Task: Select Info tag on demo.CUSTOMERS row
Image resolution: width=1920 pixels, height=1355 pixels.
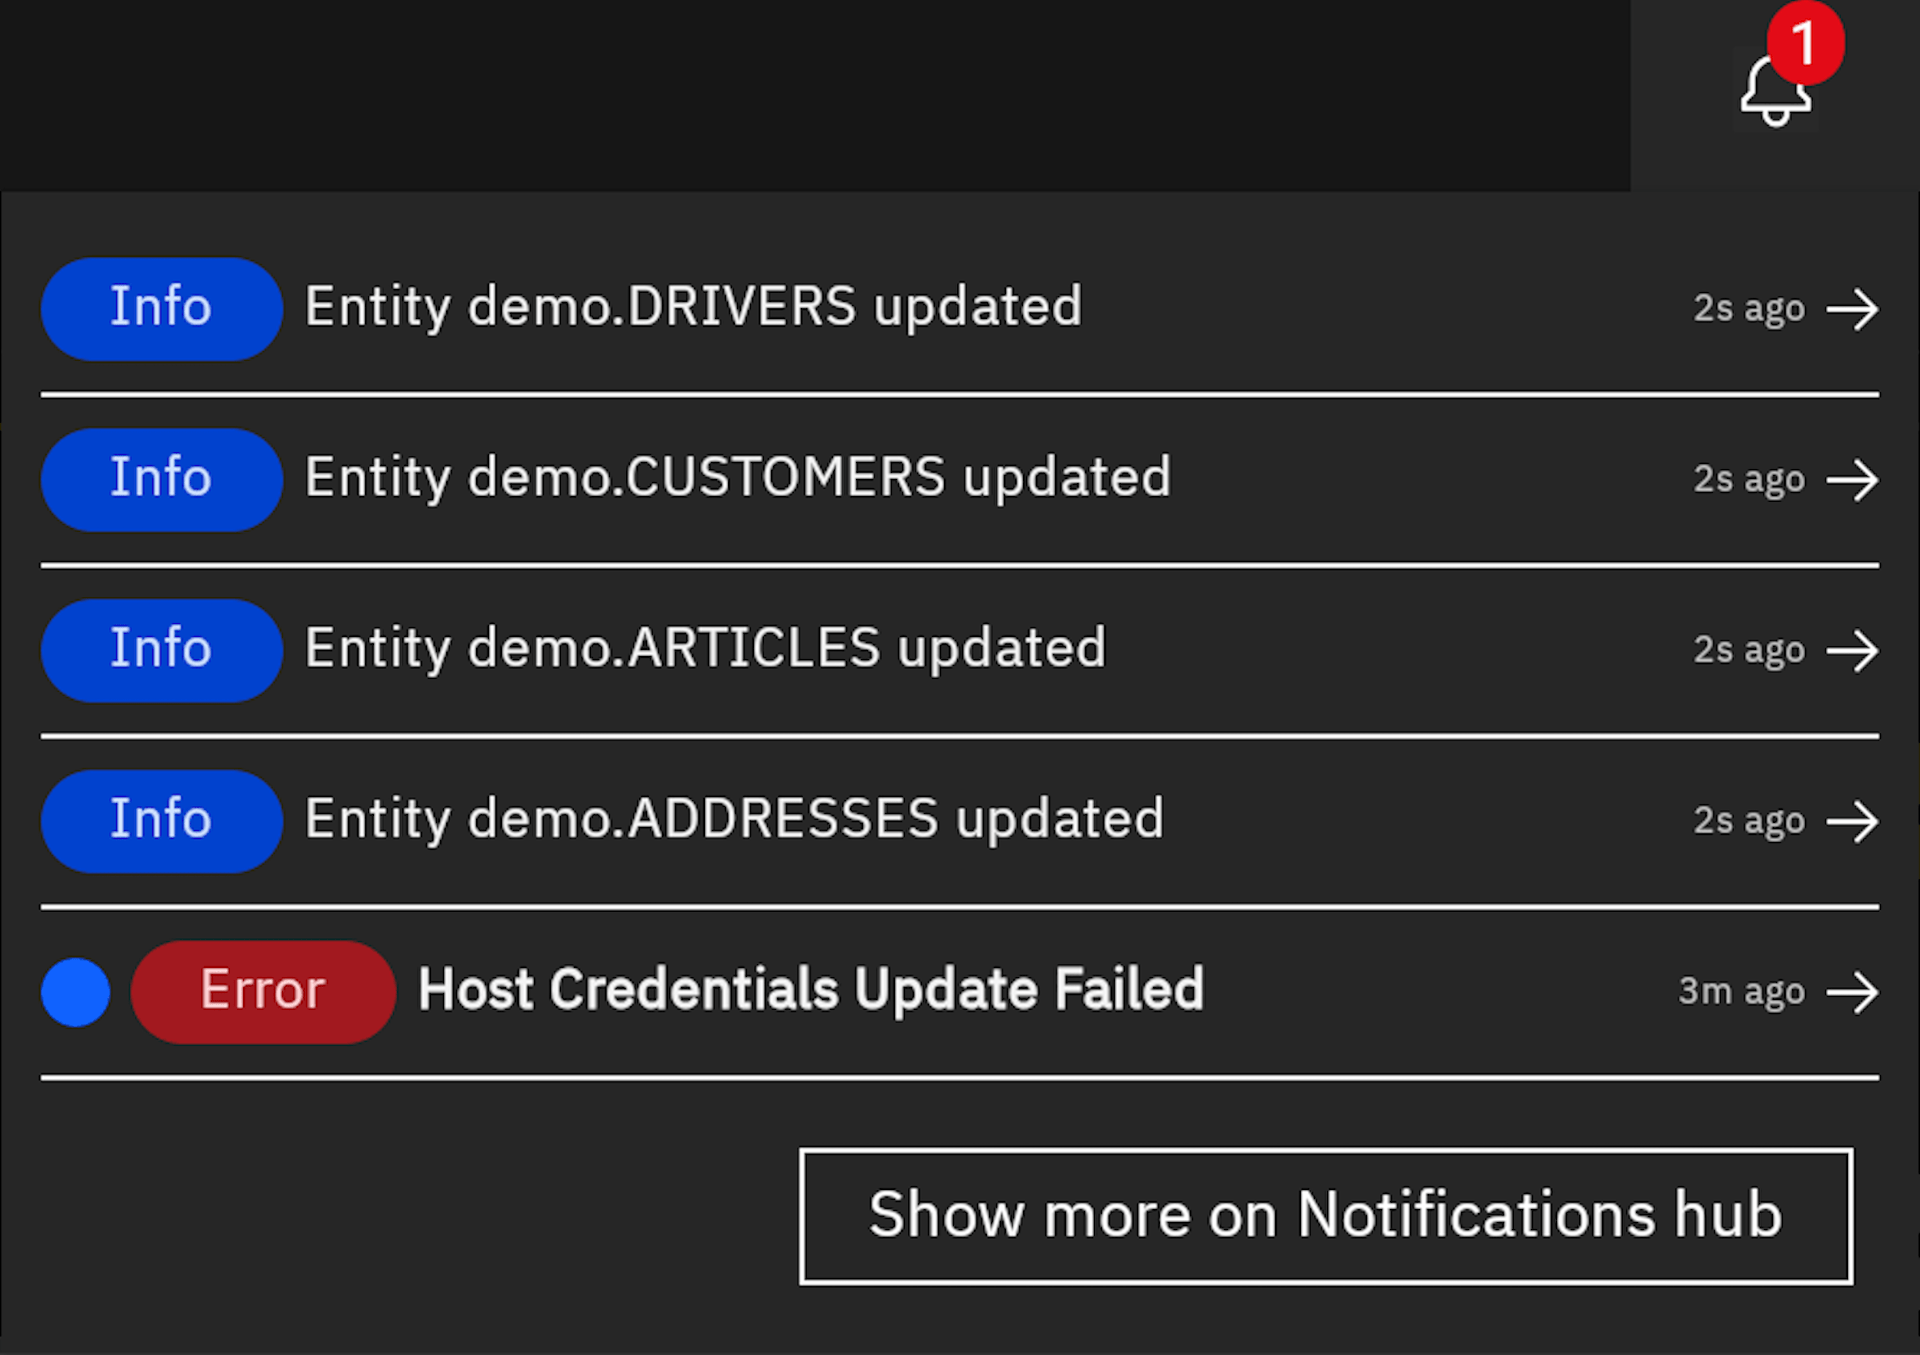Action: (162, 479)
